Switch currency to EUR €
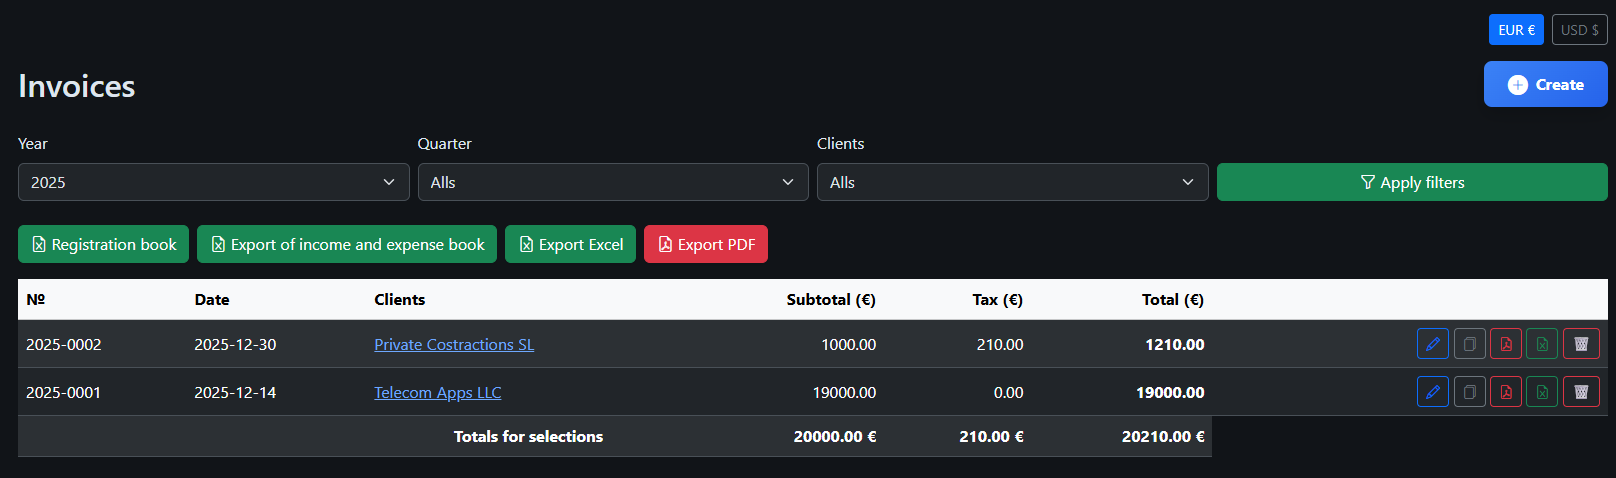This screenshot has width=1616, height=478. (1516, 30)
